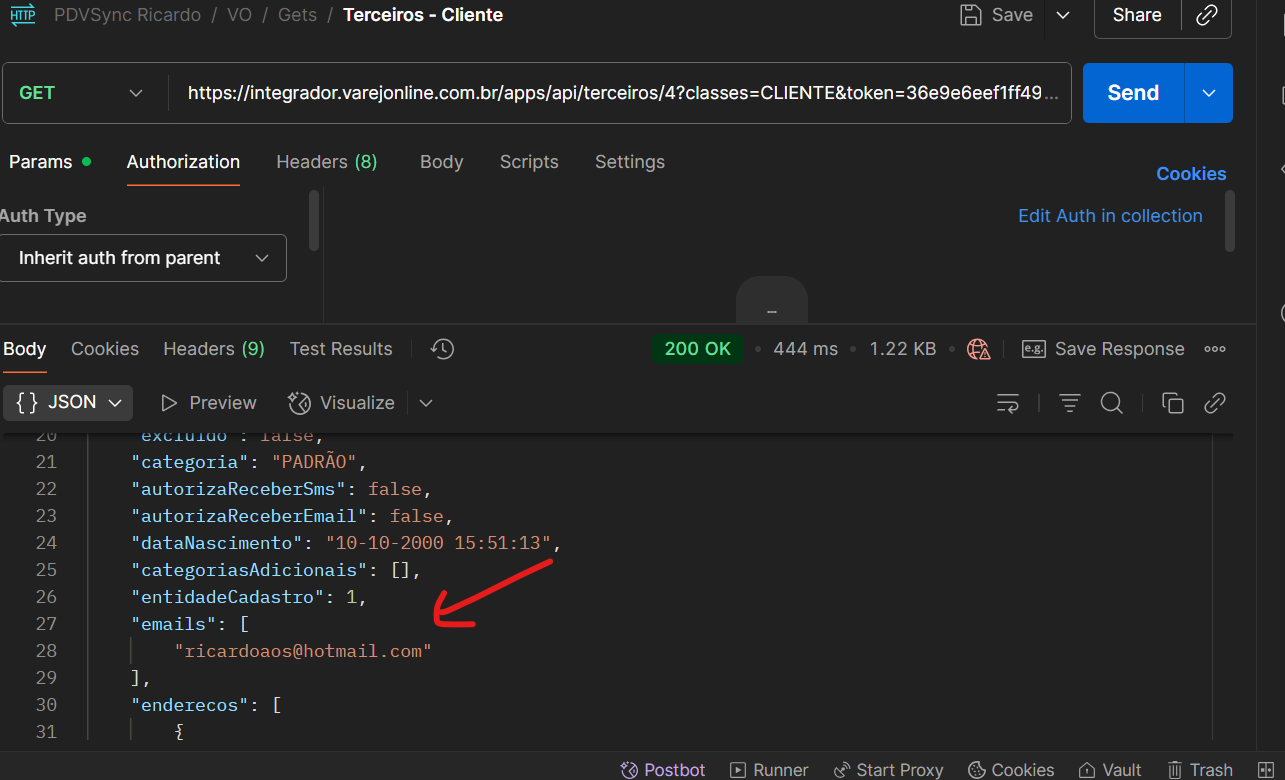Open the Auth Type inherit dropdown
The image size is (1285, 780).
143,258
